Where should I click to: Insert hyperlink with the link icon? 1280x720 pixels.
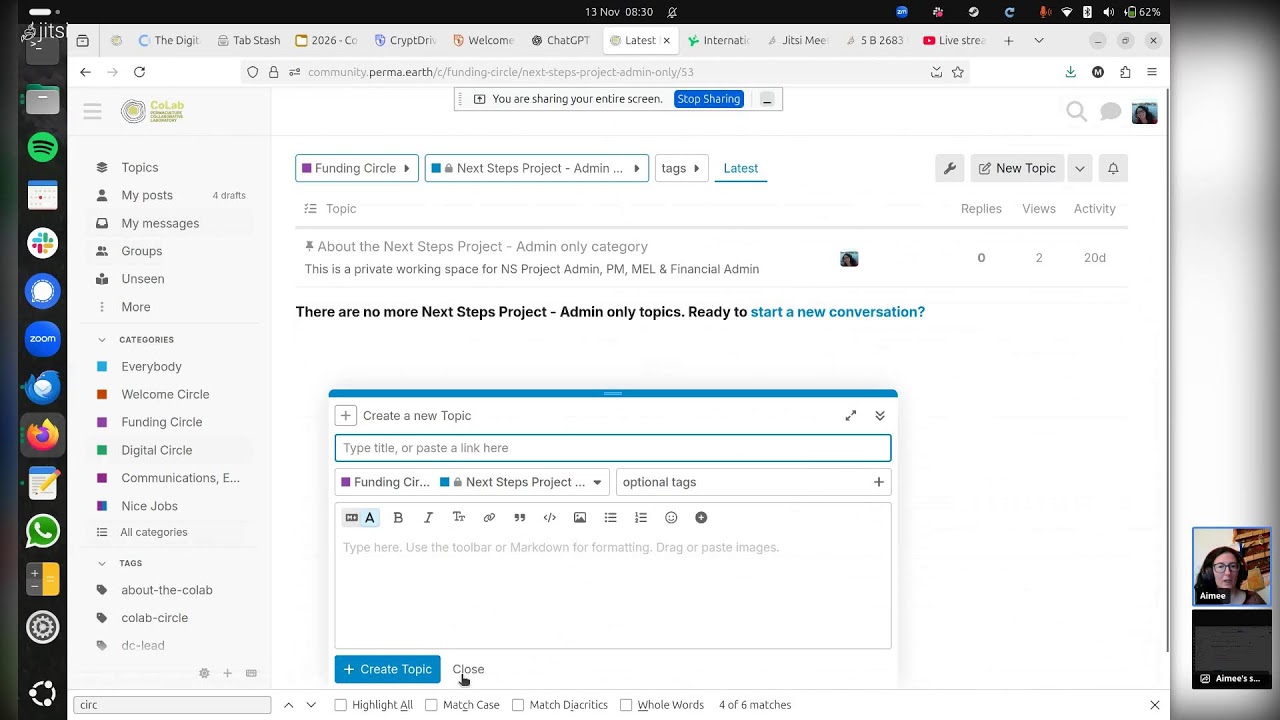pyautogui.click(x=489, y=517)
